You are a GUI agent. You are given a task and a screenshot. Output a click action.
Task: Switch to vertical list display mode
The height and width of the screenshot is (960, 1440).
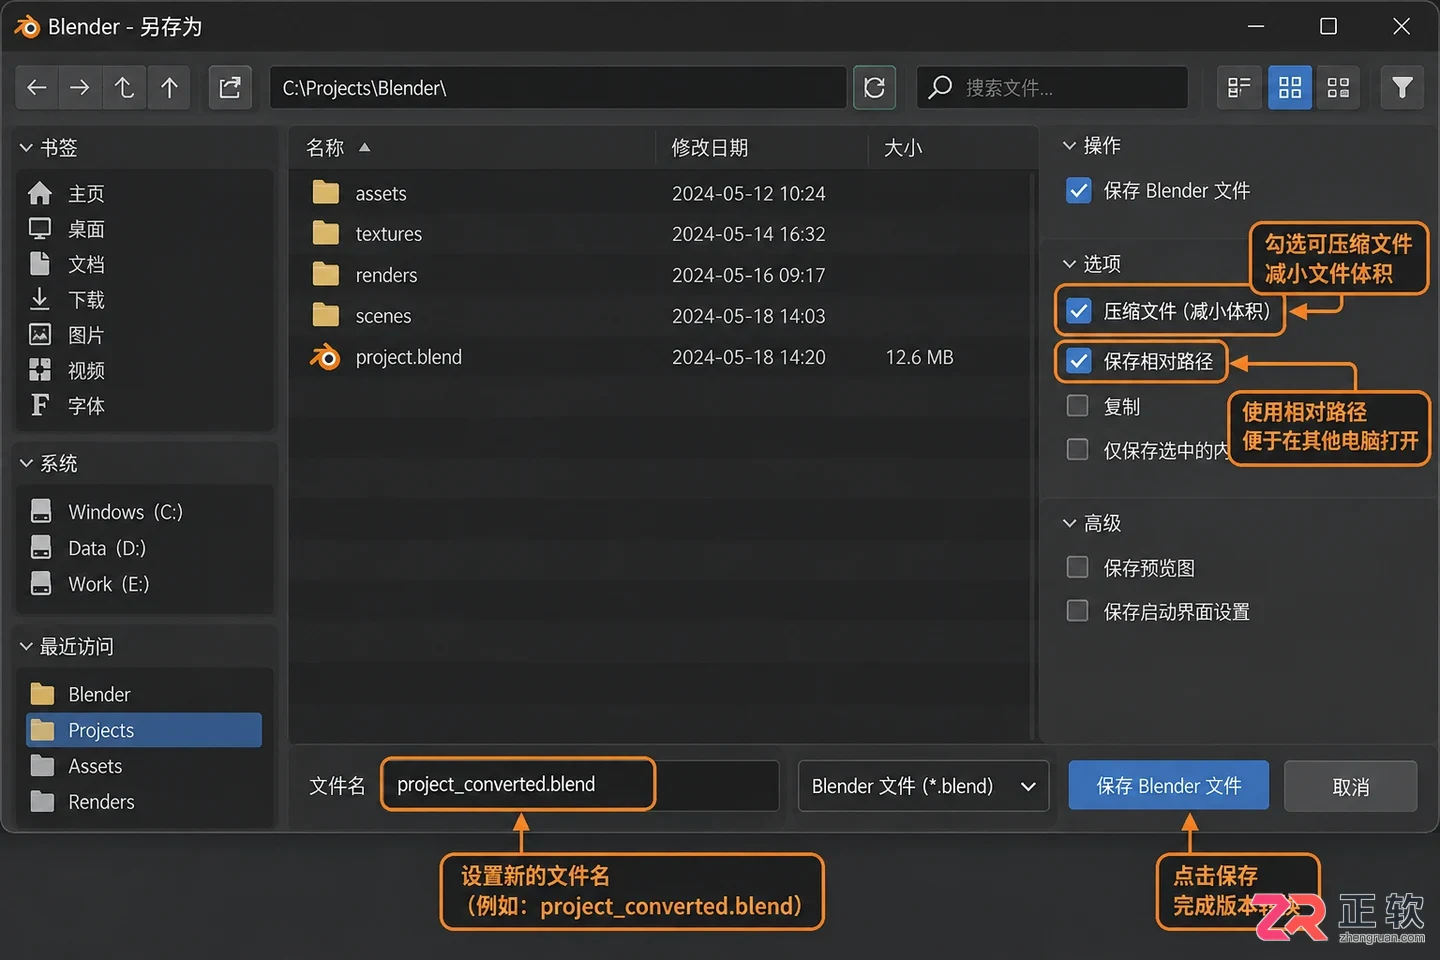1239,88
